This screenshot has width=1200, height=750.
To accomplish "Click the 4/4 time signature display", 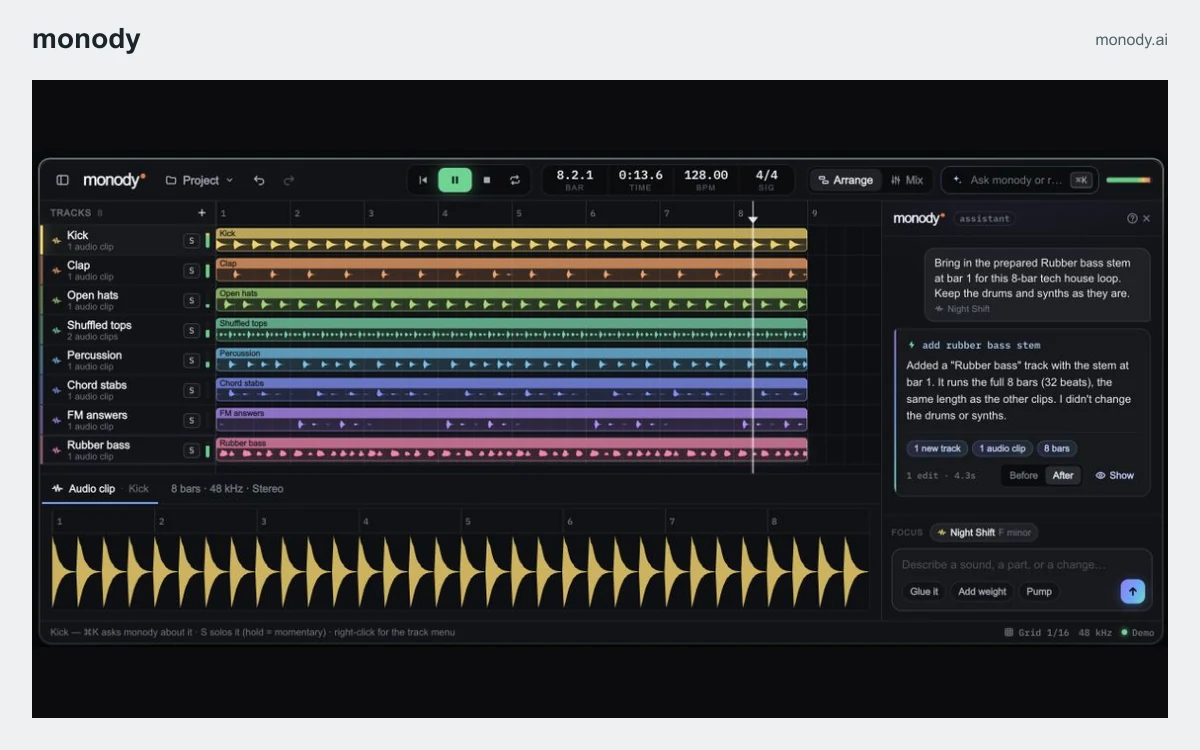I will pyautogui.click(x=766, y=180).
